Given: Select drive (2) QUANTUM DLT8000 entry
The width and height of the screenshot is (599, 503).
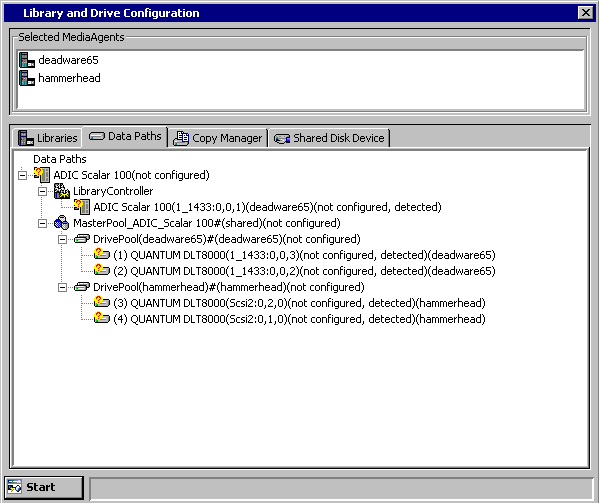Looking at the screenshot, I should [304, 271].
